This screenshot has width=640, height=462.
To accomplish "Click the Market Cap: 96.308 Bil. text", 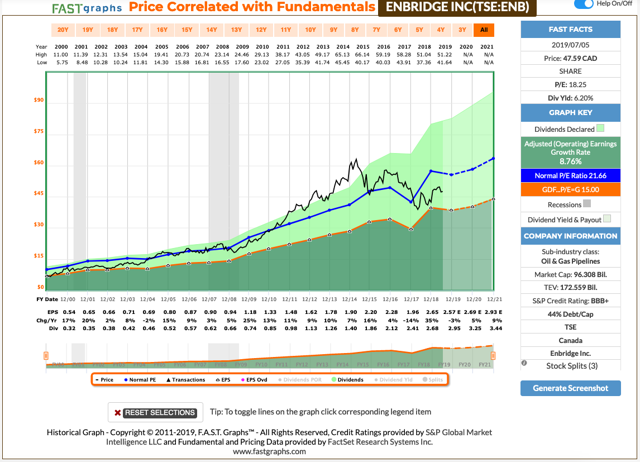I will point(570,275).
